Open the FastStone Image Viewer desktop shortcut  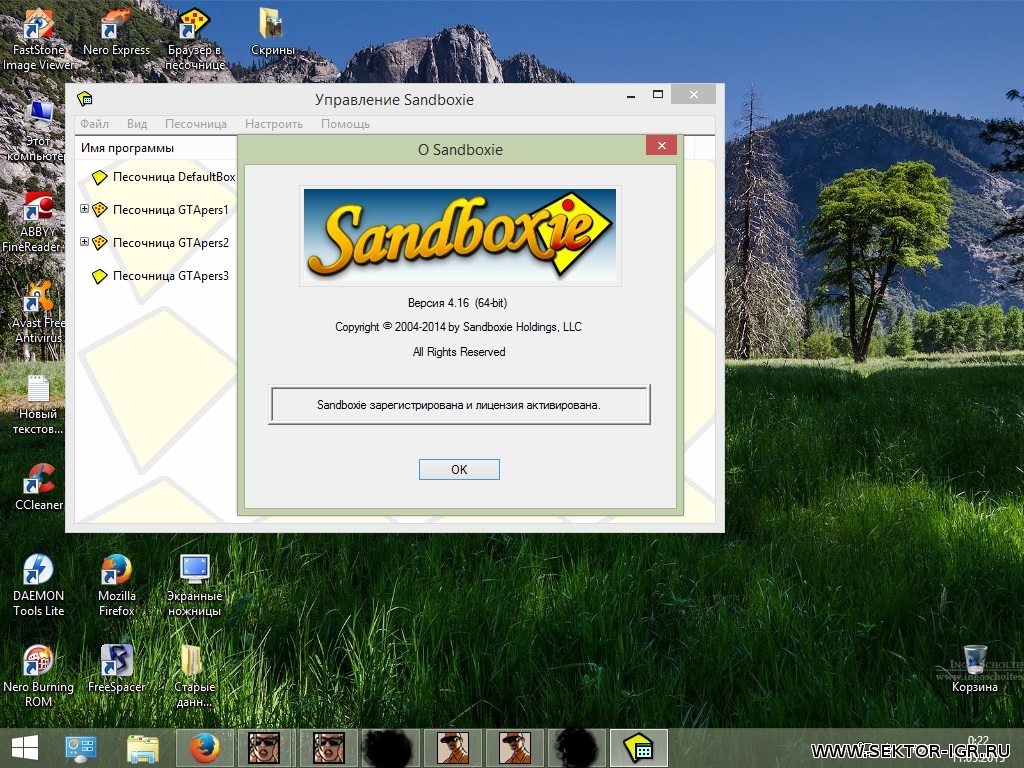coord(37,39)
